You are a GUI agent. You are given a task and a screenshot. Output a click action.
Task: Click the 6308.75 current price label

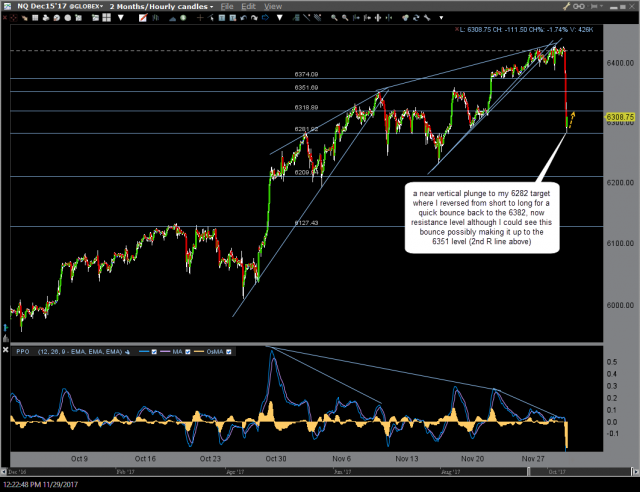coord(620,117)
